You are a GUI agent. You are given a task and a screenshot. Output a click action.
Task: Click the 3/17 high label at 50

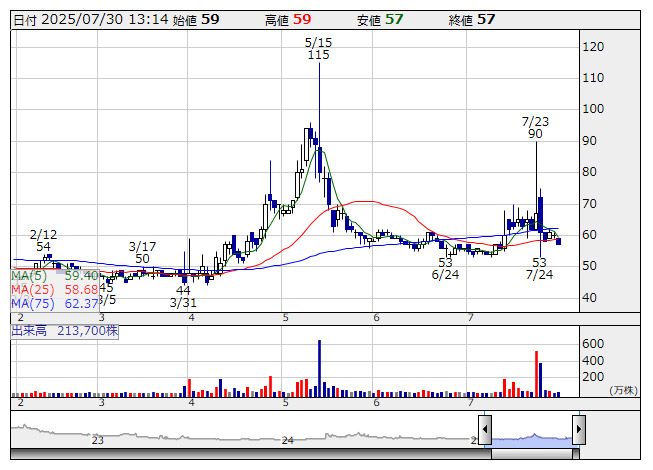point(143,252)
